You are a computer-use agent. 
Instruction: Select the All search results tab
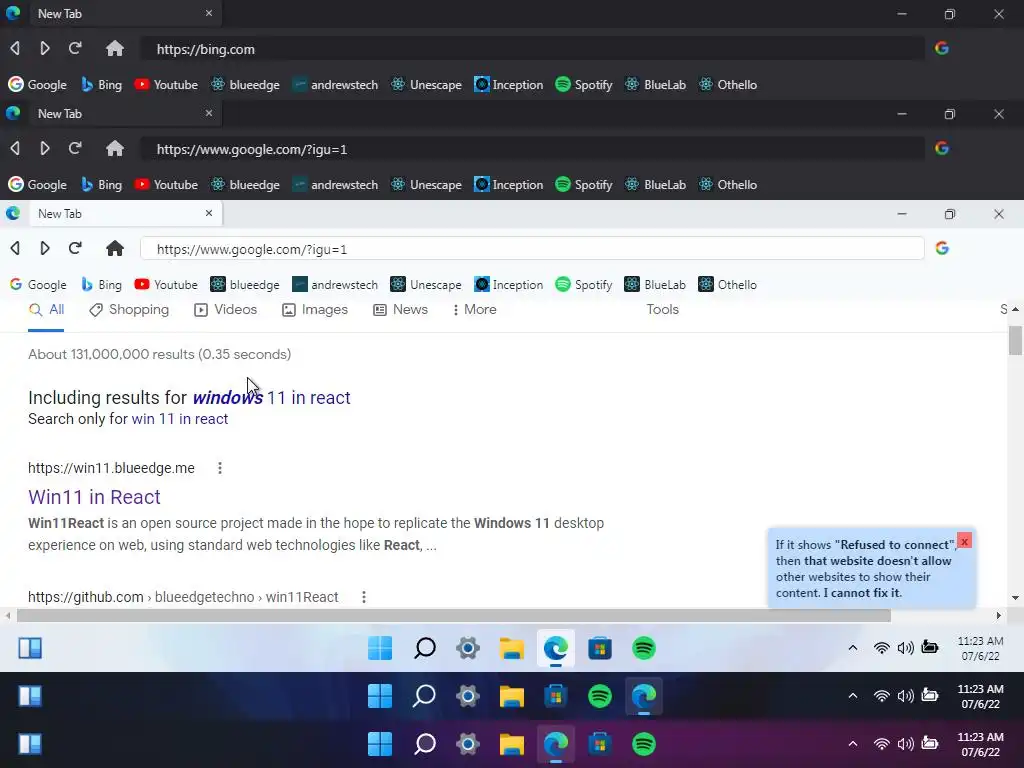[46, 310]
